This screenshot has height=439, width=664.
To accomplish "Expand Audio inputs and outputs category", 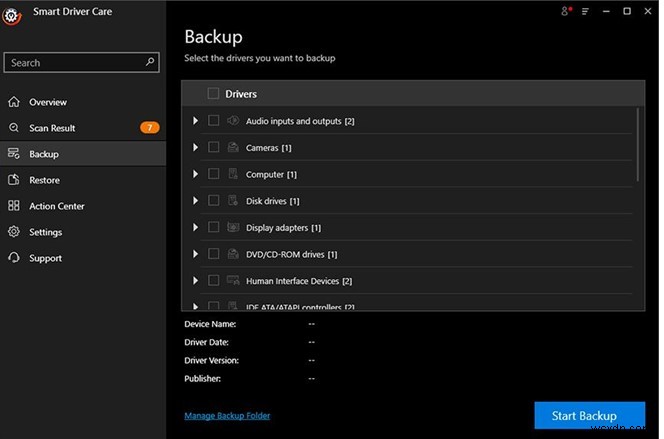I will tap(195, 121).
